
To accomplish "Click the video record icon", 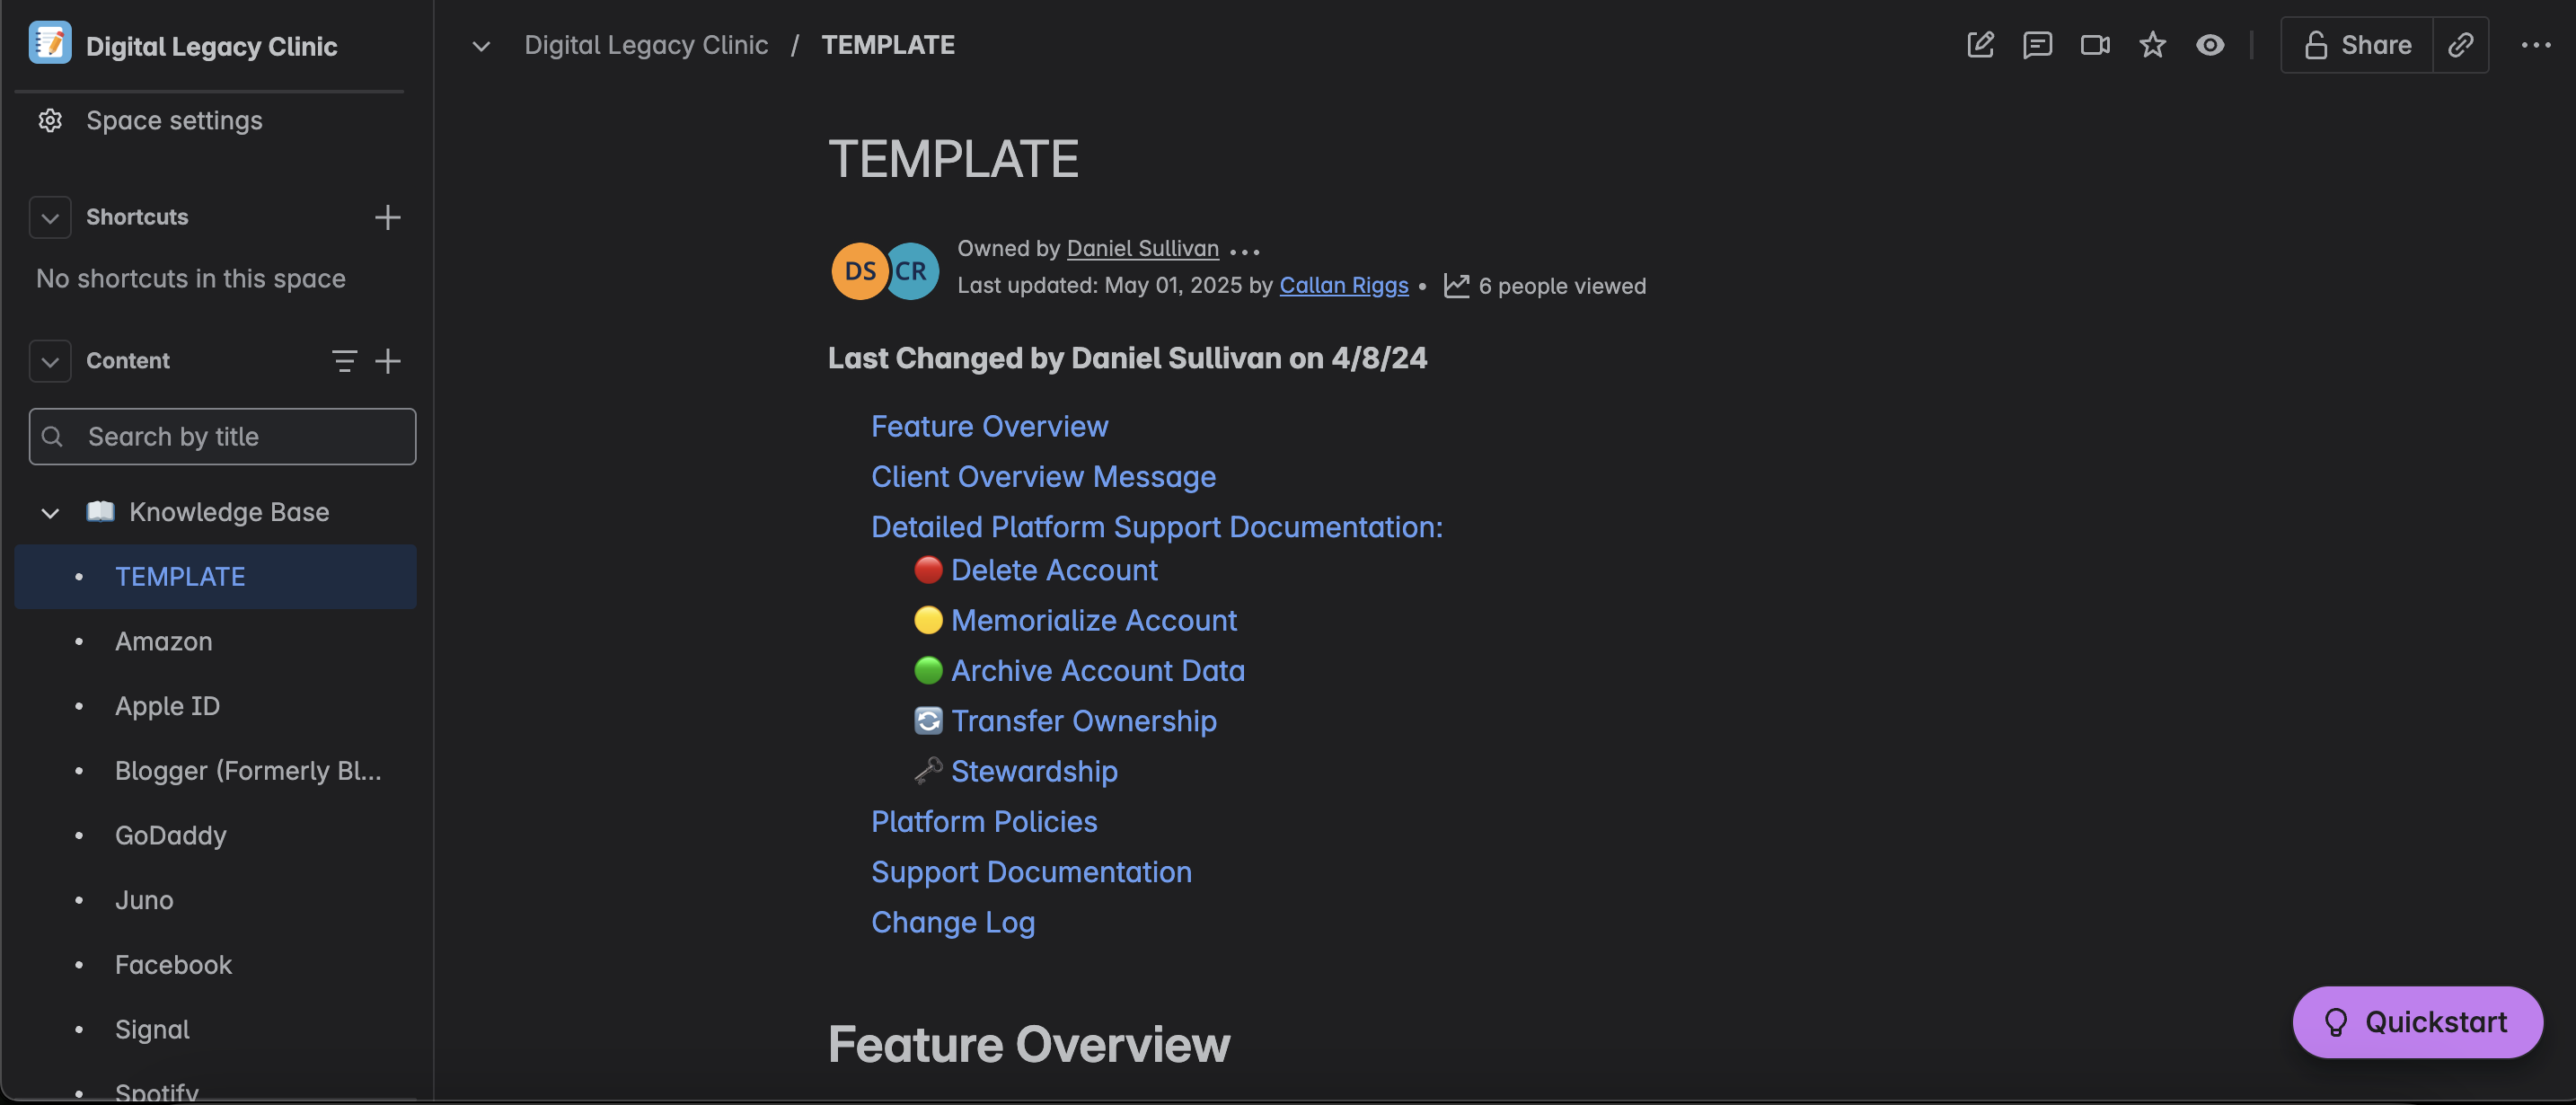I will pos(2095,45).
